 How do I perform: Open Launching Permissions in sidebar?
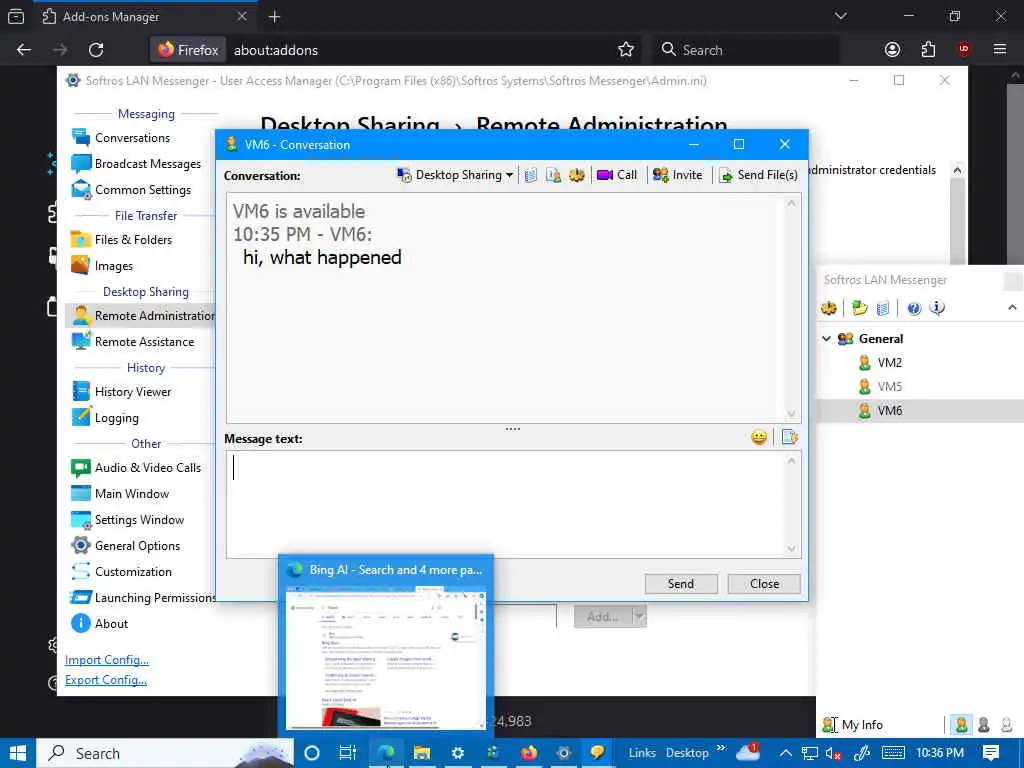point(143,598)
